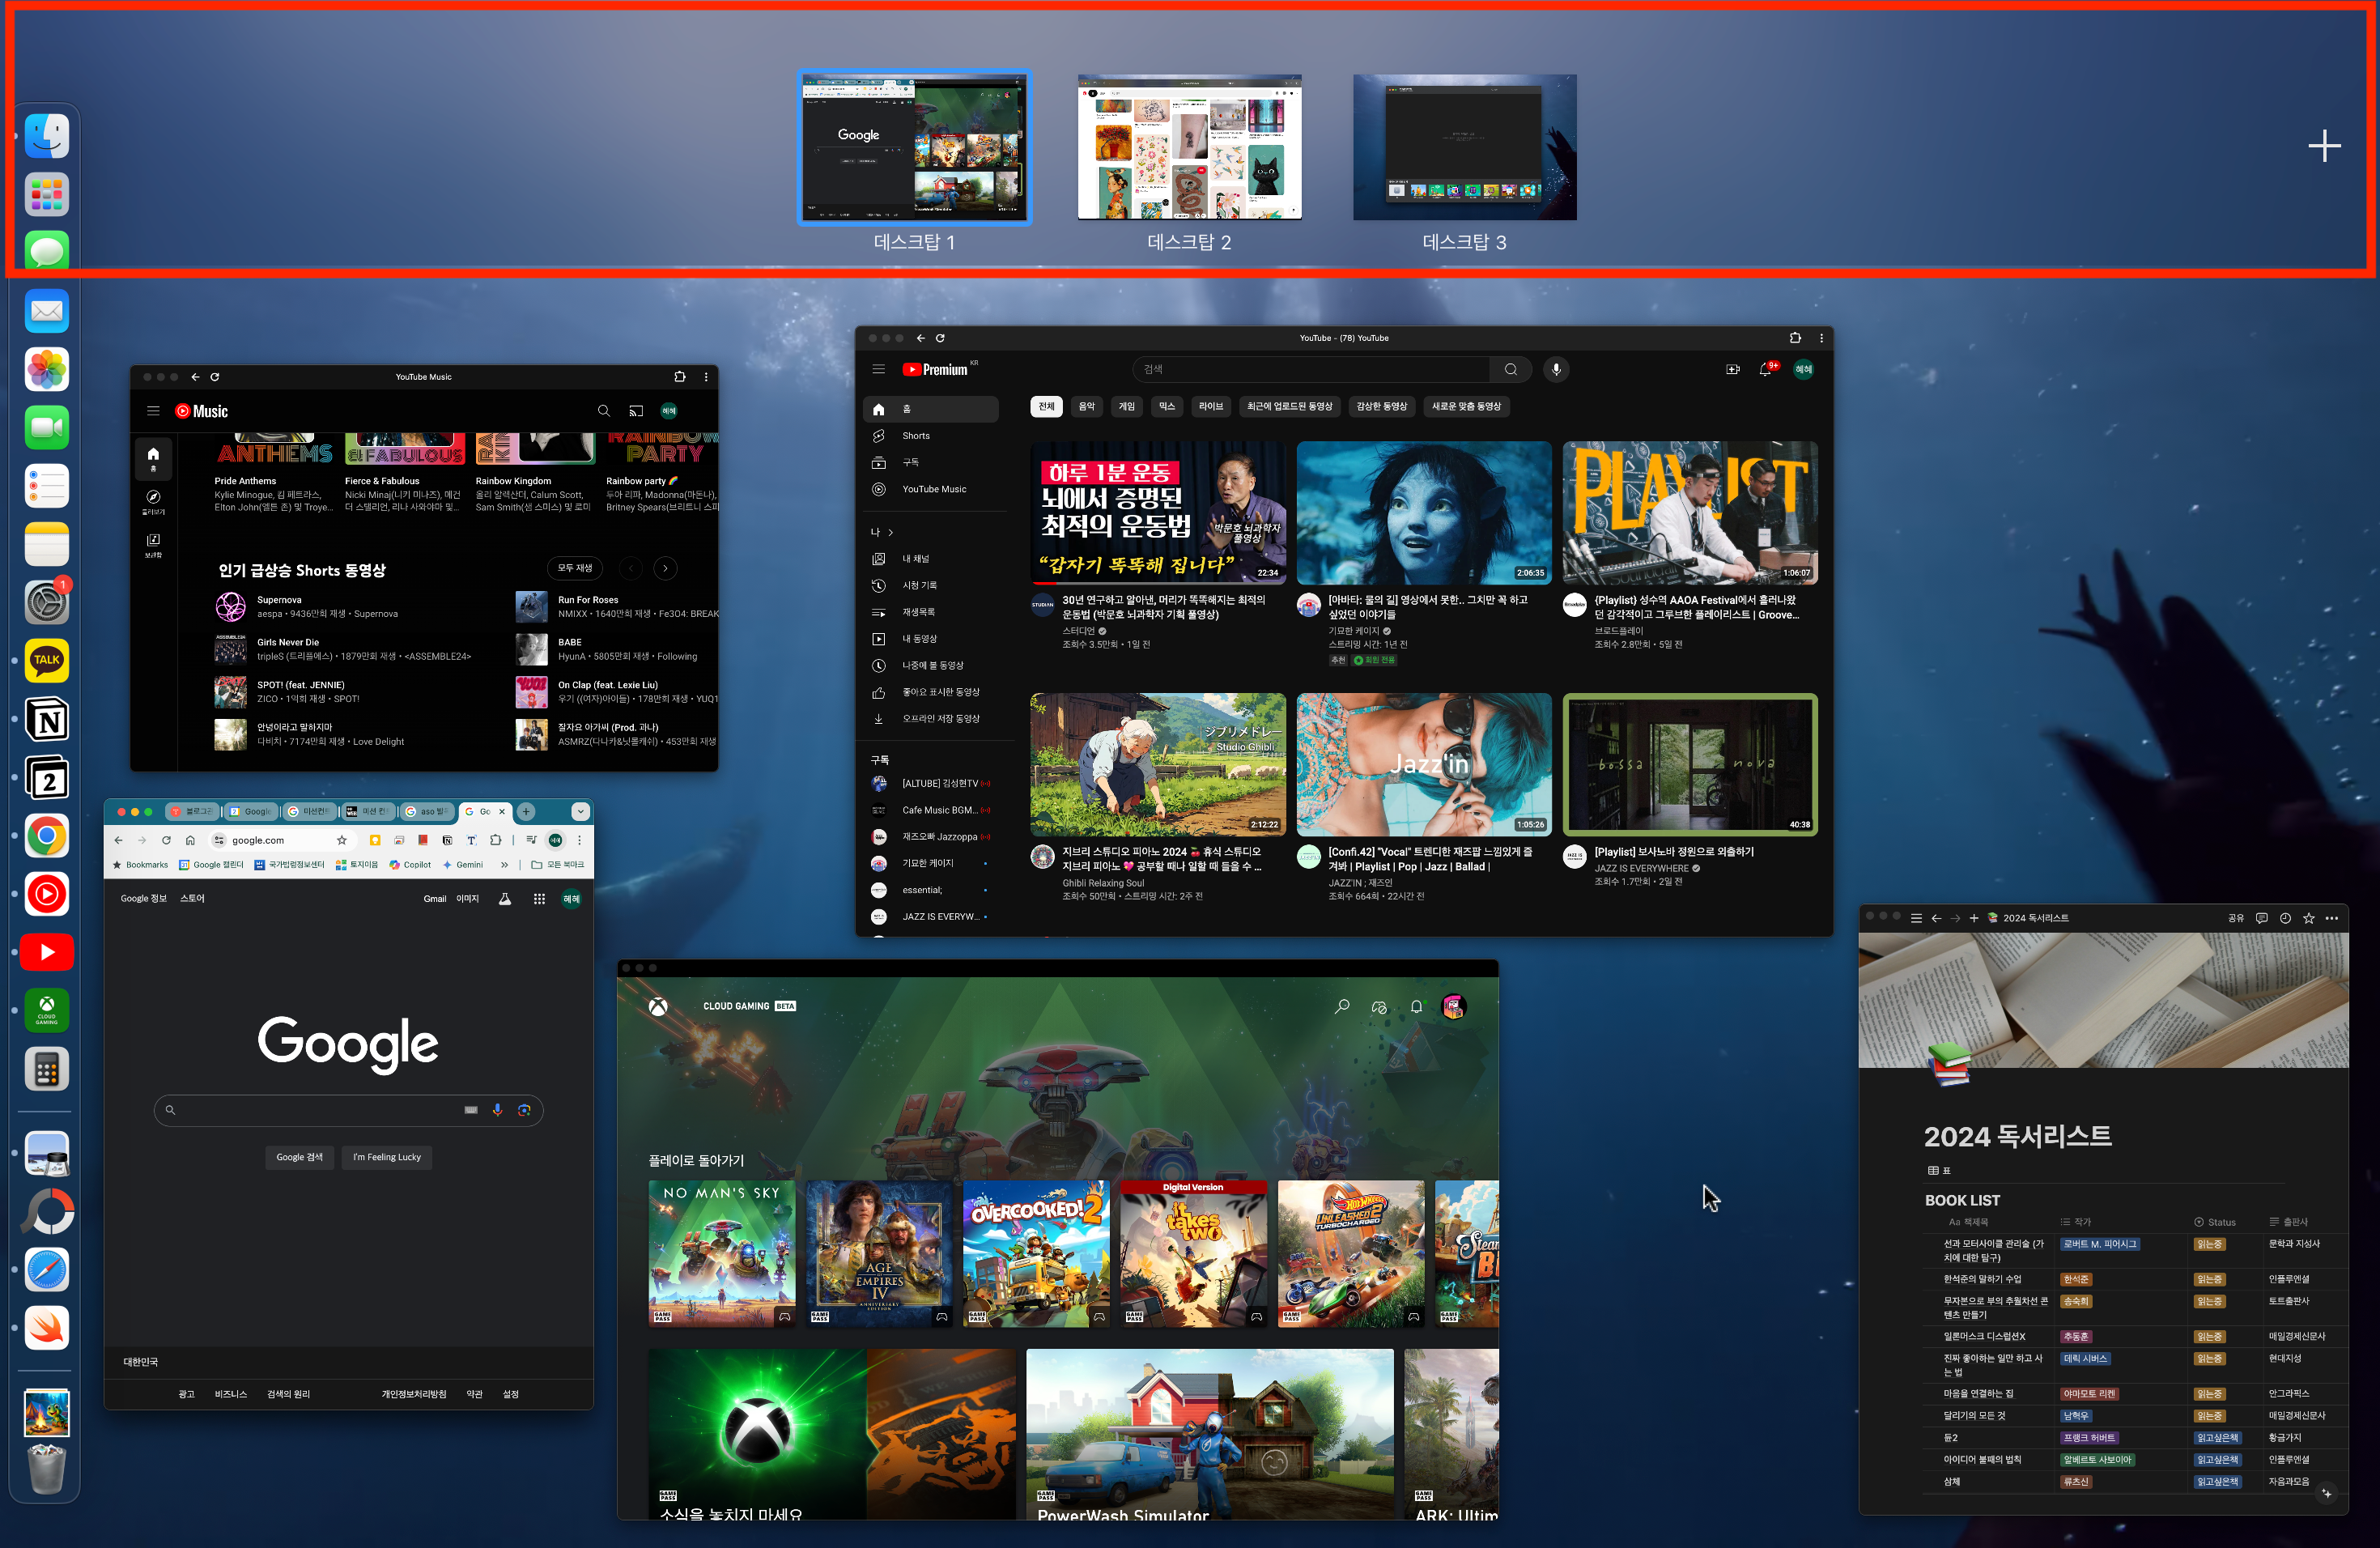
Task: Open the YouTube notifications bell
Action: click(x=1765, y=370)
